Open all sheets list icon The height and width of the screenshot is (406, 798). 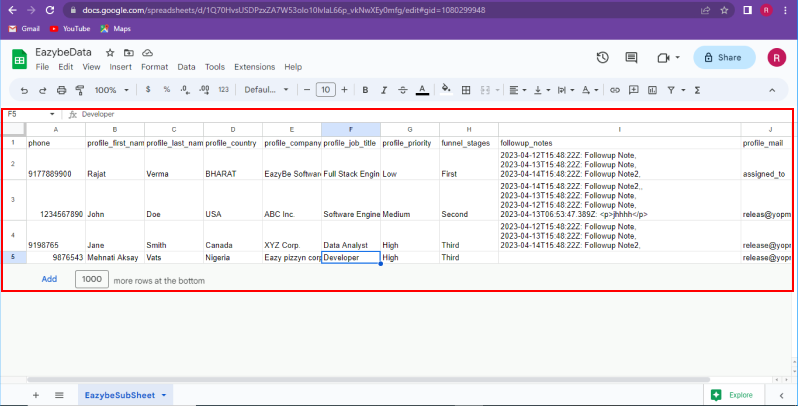[59, 395]
